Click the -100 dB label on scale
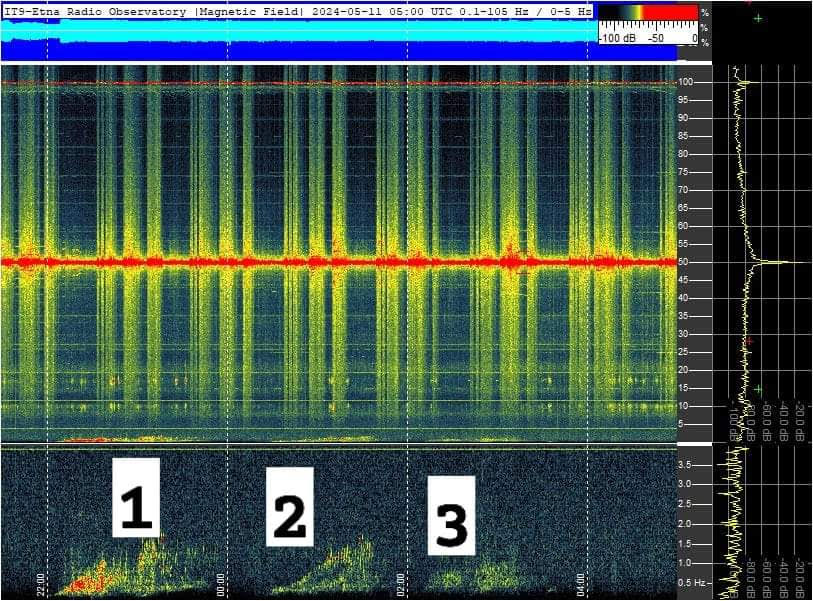 point(619,37)
